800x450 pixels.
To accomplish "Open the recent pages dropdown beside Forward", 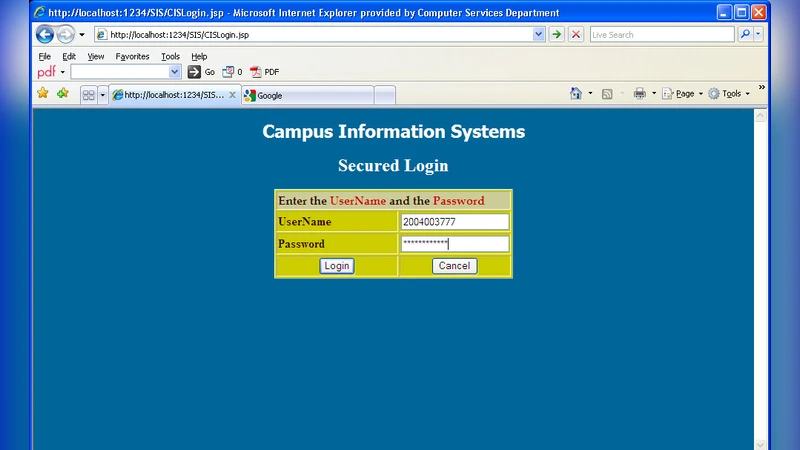I will click(82, 35).
